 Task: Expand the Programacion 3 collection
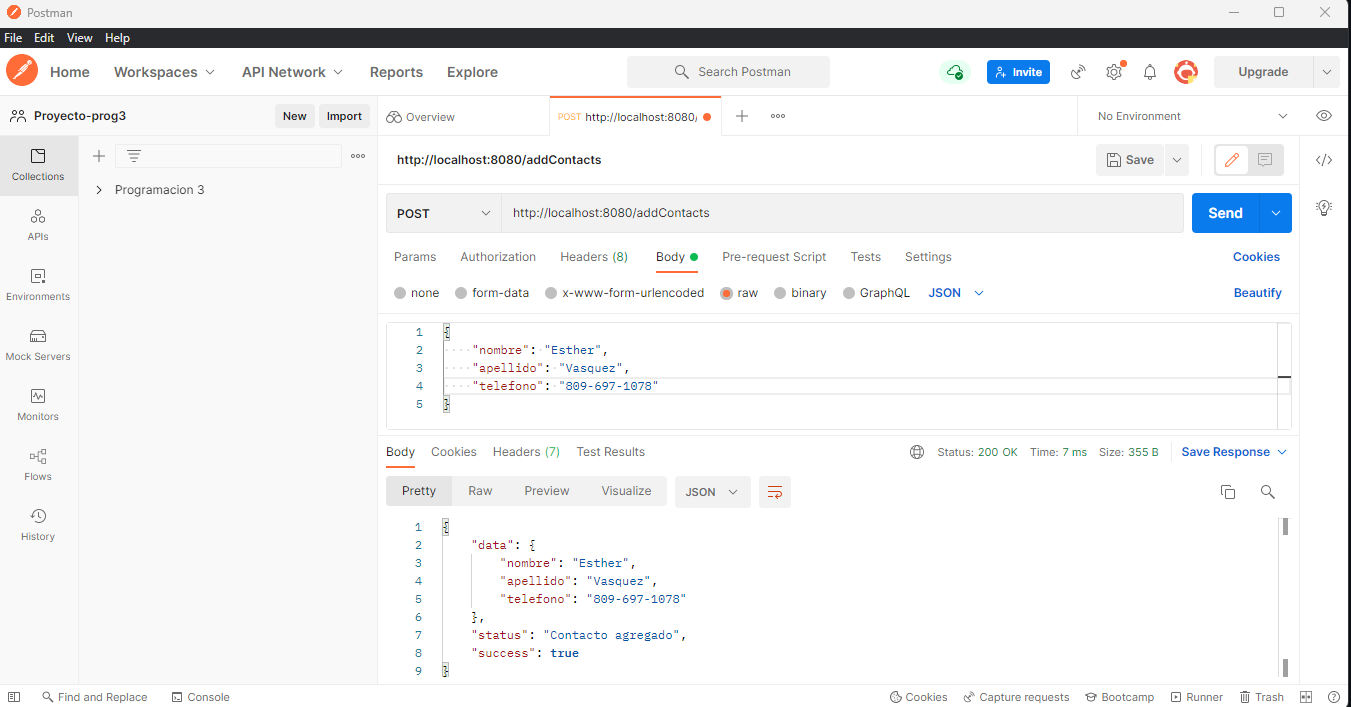[98, 187]
